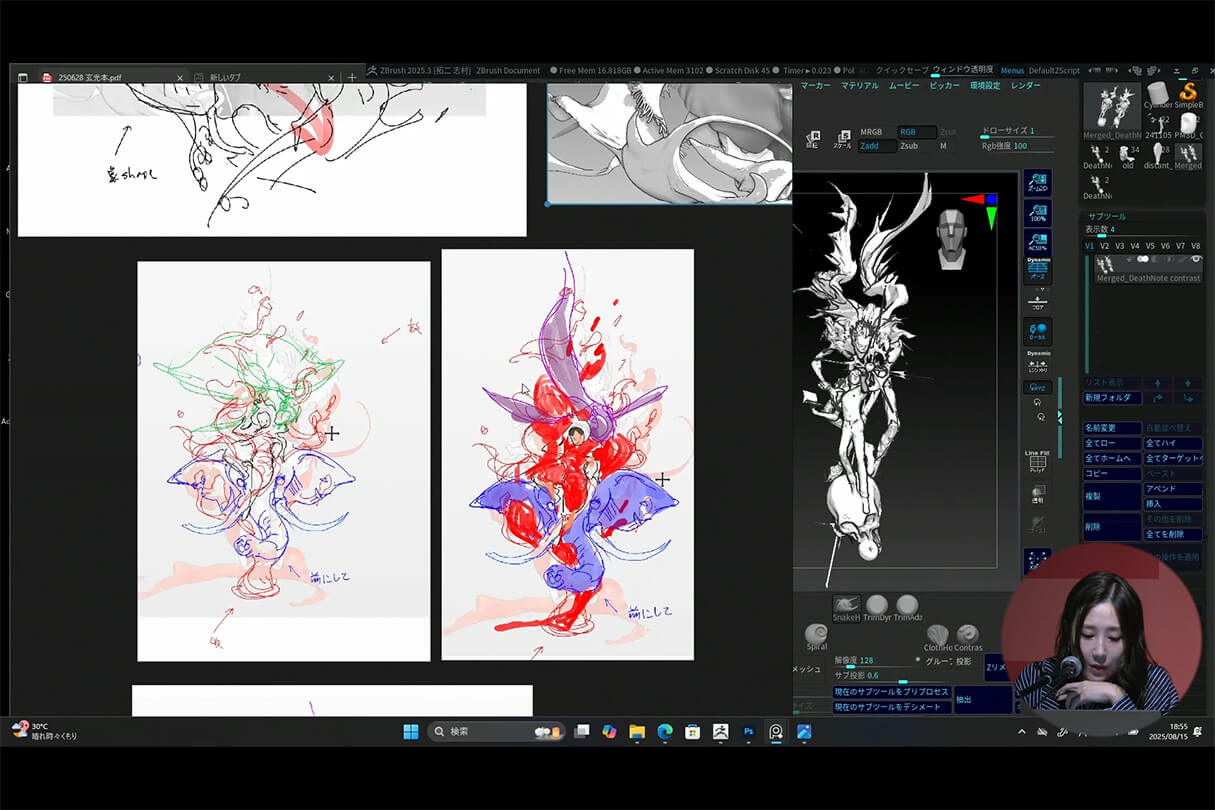The width and height of the screenshot is (1215, 810).
Task: Click the Transparency icon in right shelf
Action: (1037, 493)
